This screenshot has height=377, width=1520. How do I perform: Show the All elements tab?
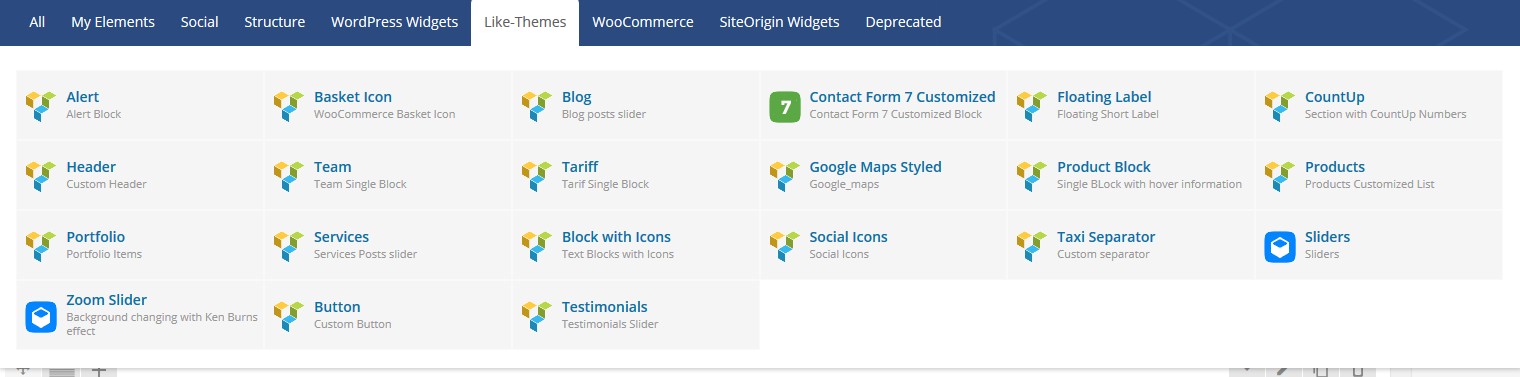point(37,22)
